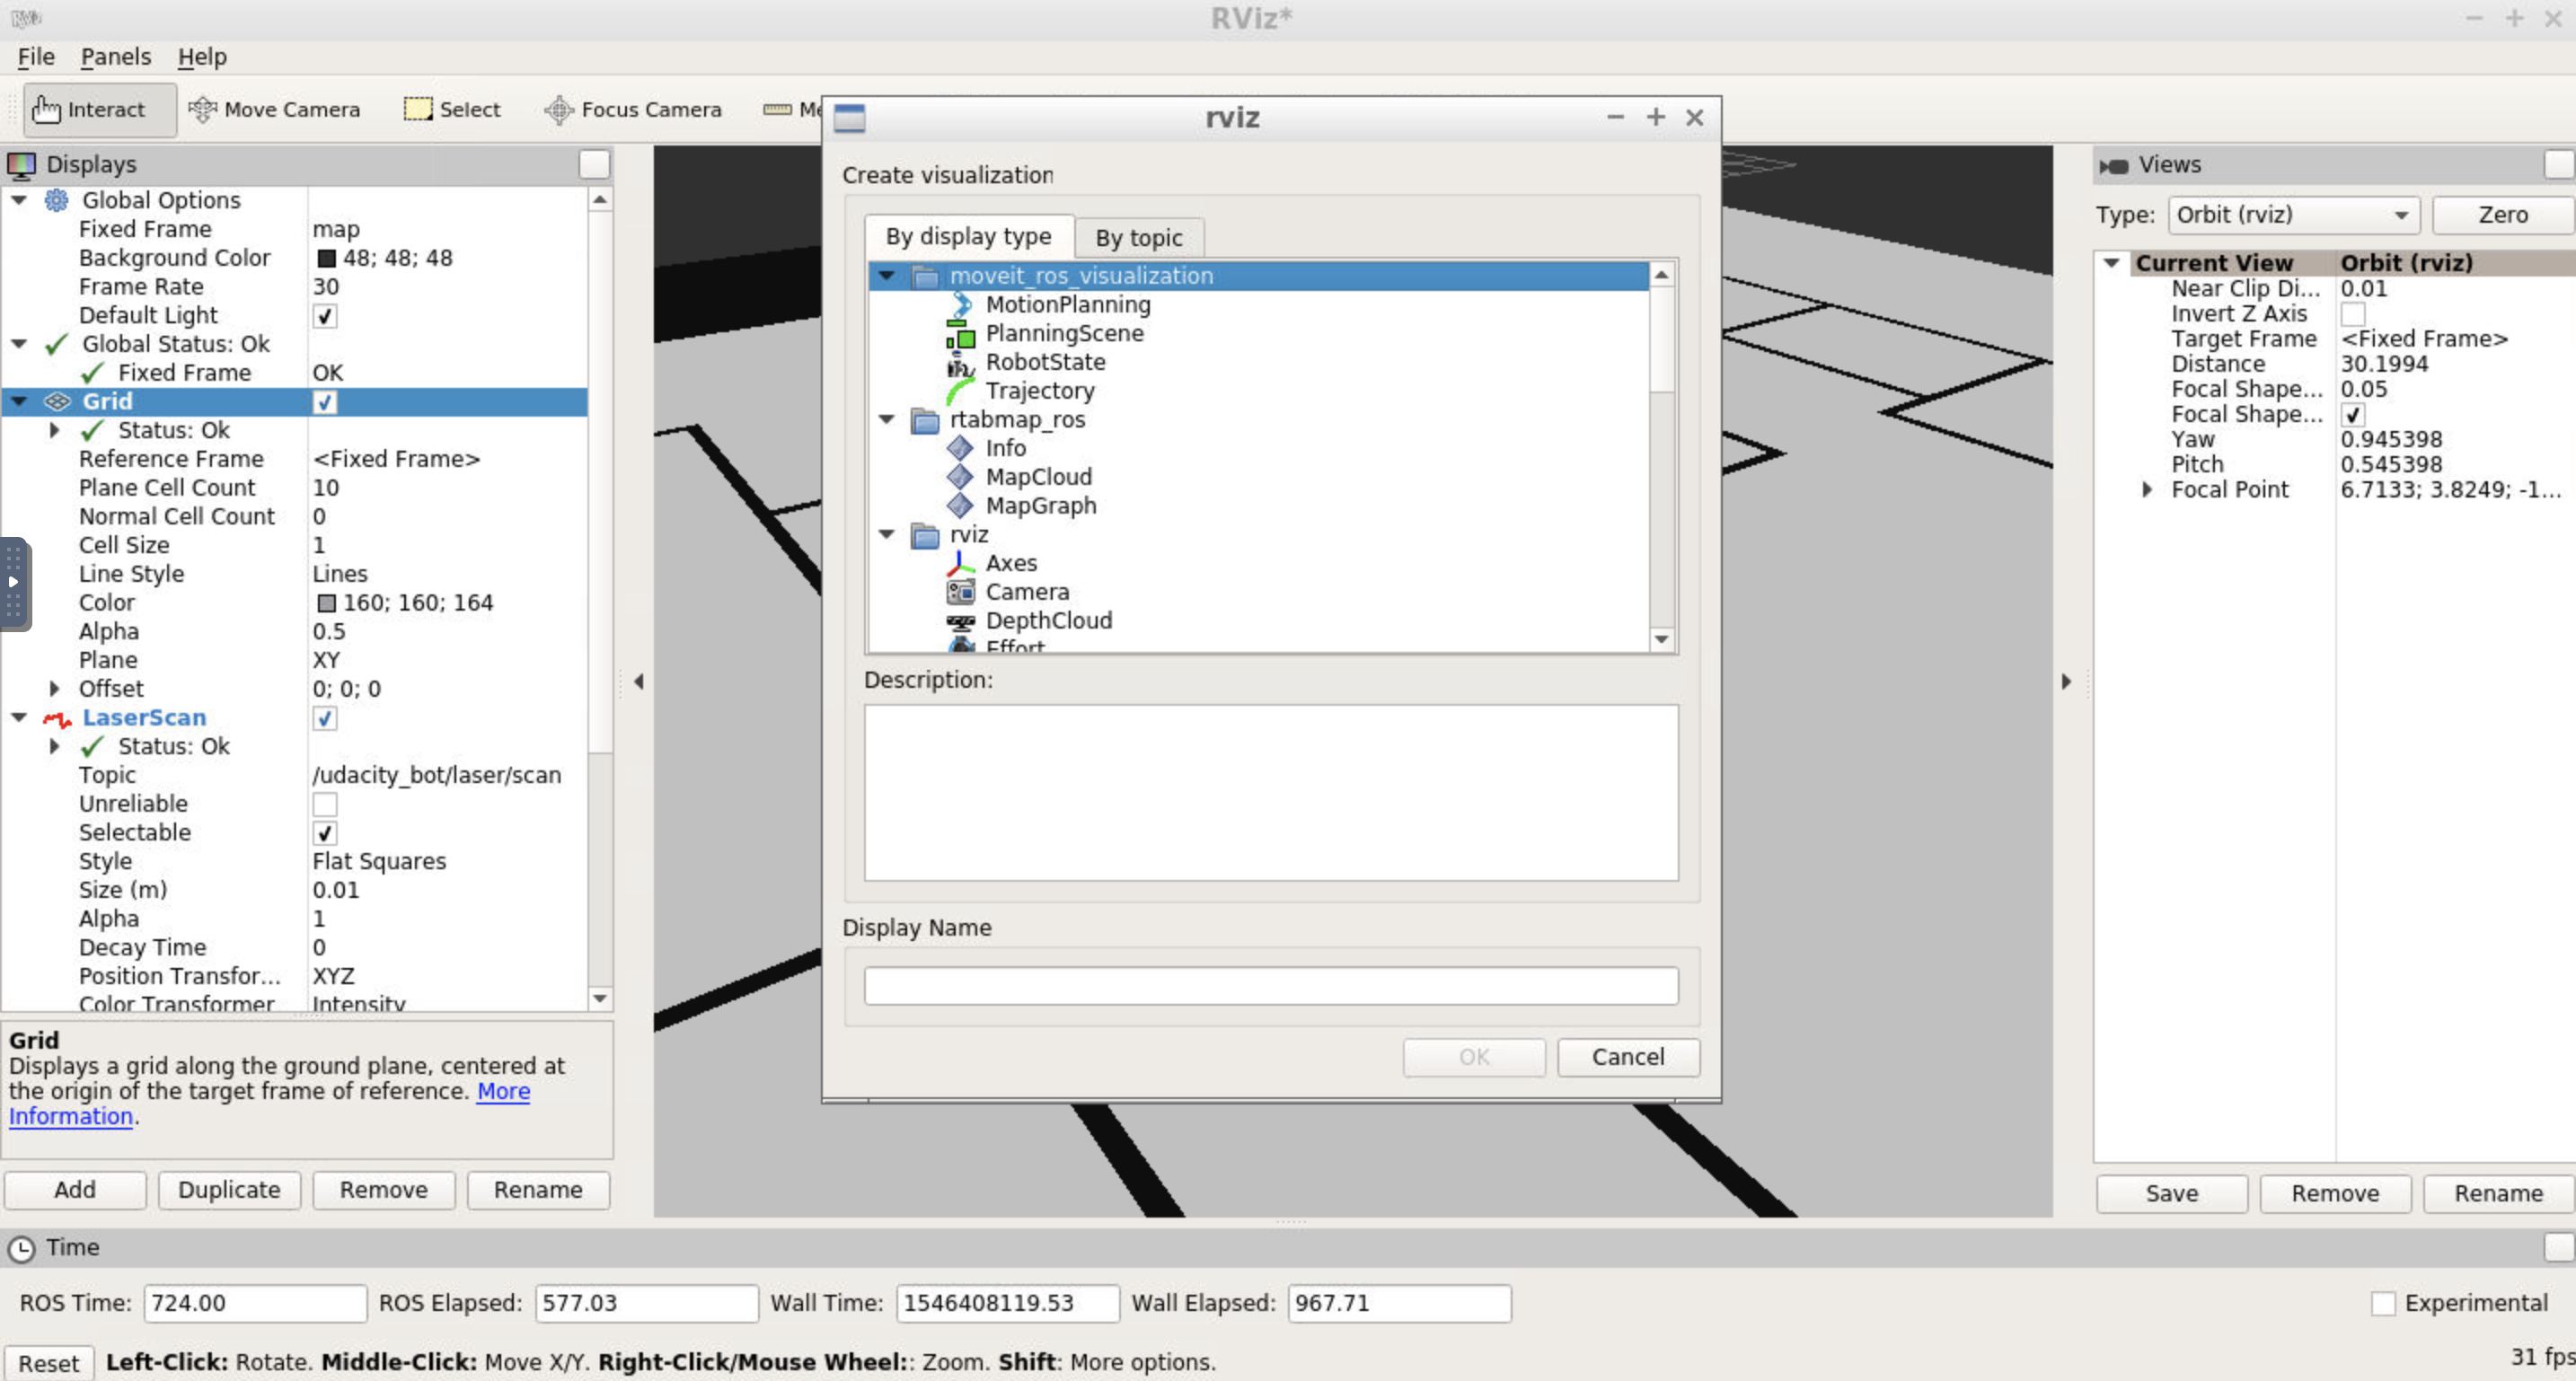2576x1381 pixels.
Task: Enable the Unreliable checkbox
Action: click(325, 804)
